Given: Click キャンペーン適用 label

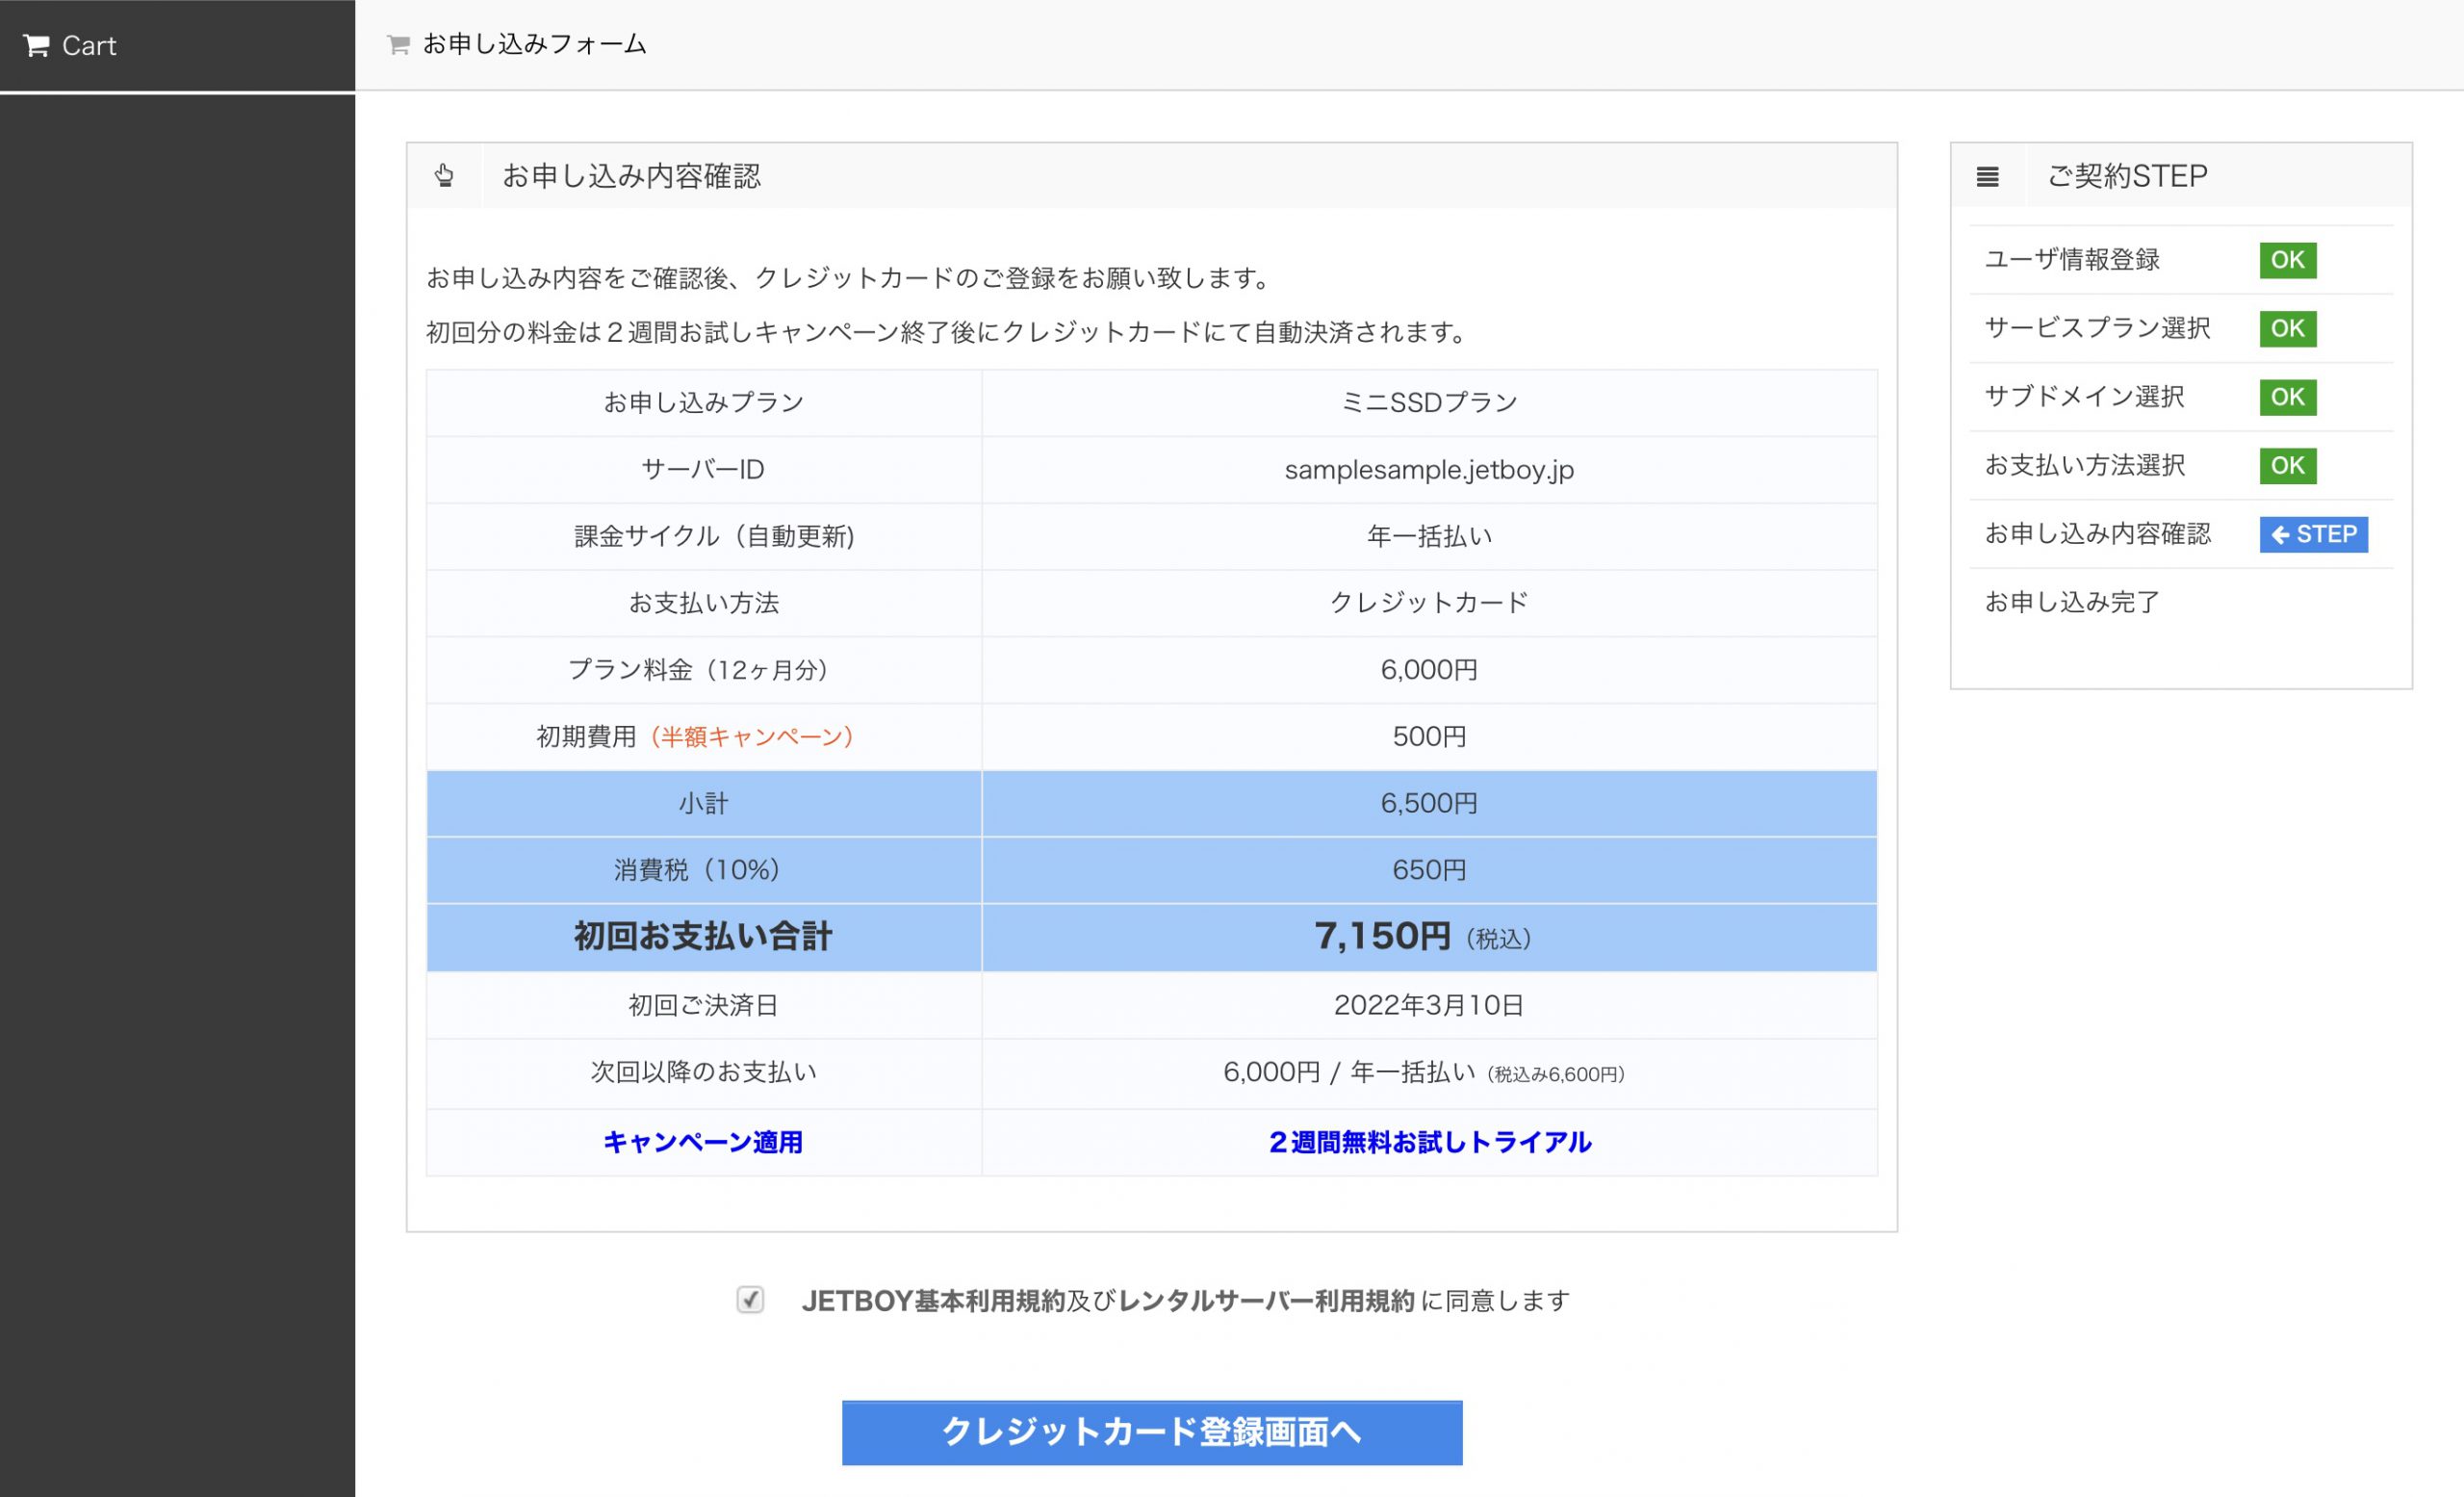Looking at the screenshot, I should (703, 1143).
